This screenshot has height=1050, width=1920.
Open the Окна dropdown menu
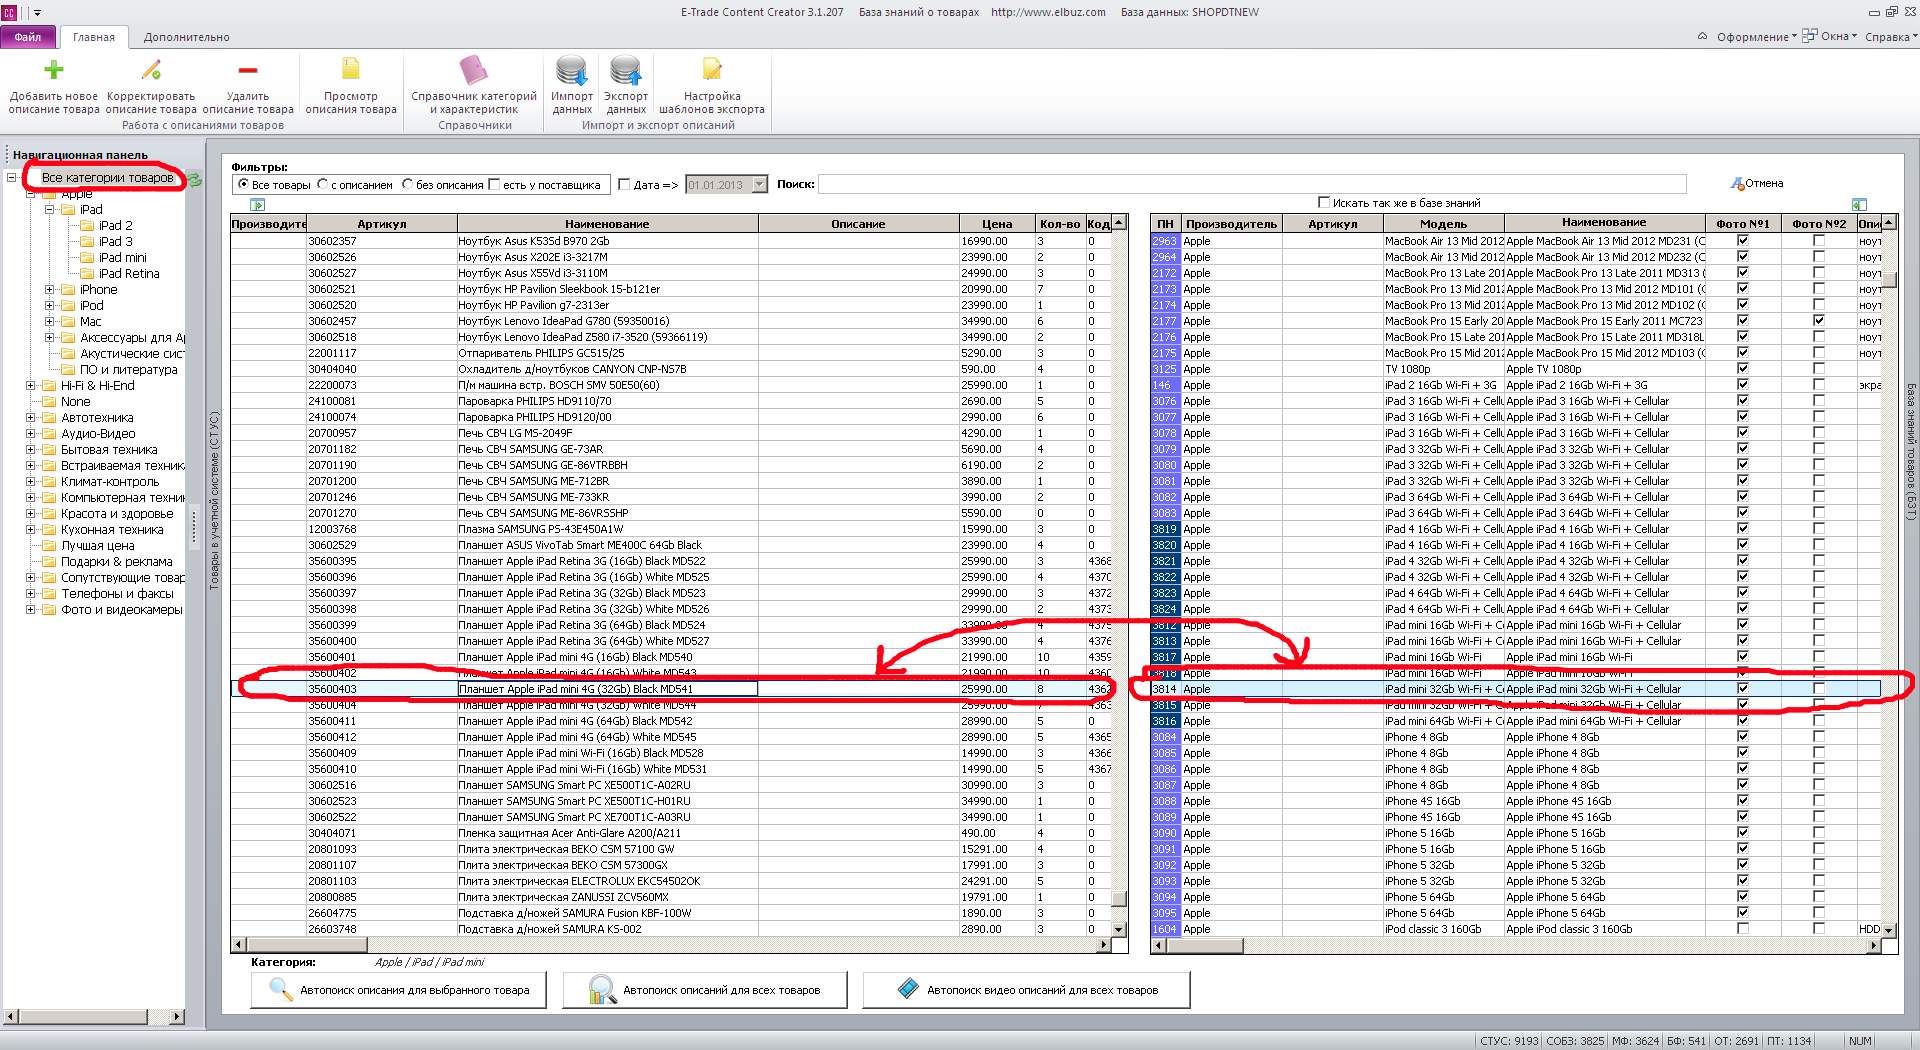point(1830,37)
